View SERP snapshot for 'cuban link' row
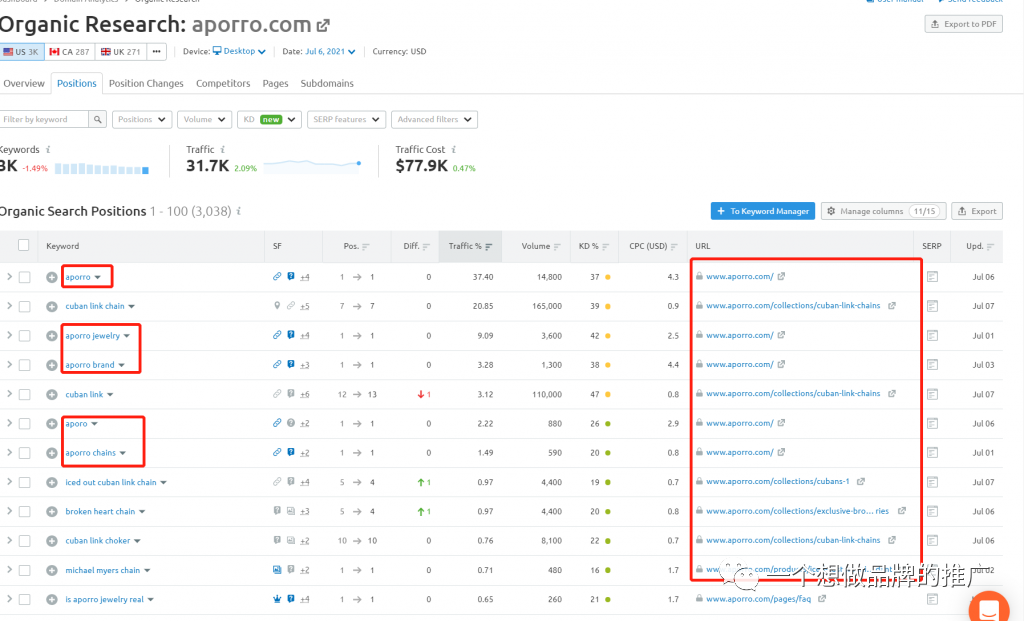 tap(932, 394)
